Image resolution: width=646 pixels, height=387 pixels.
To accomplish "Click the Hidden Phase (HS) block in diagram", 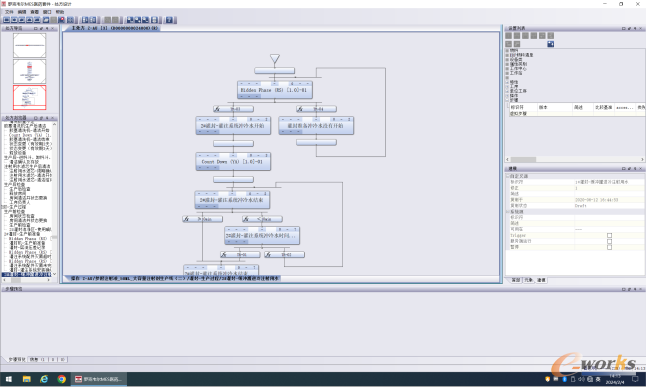I will [275, 90].
